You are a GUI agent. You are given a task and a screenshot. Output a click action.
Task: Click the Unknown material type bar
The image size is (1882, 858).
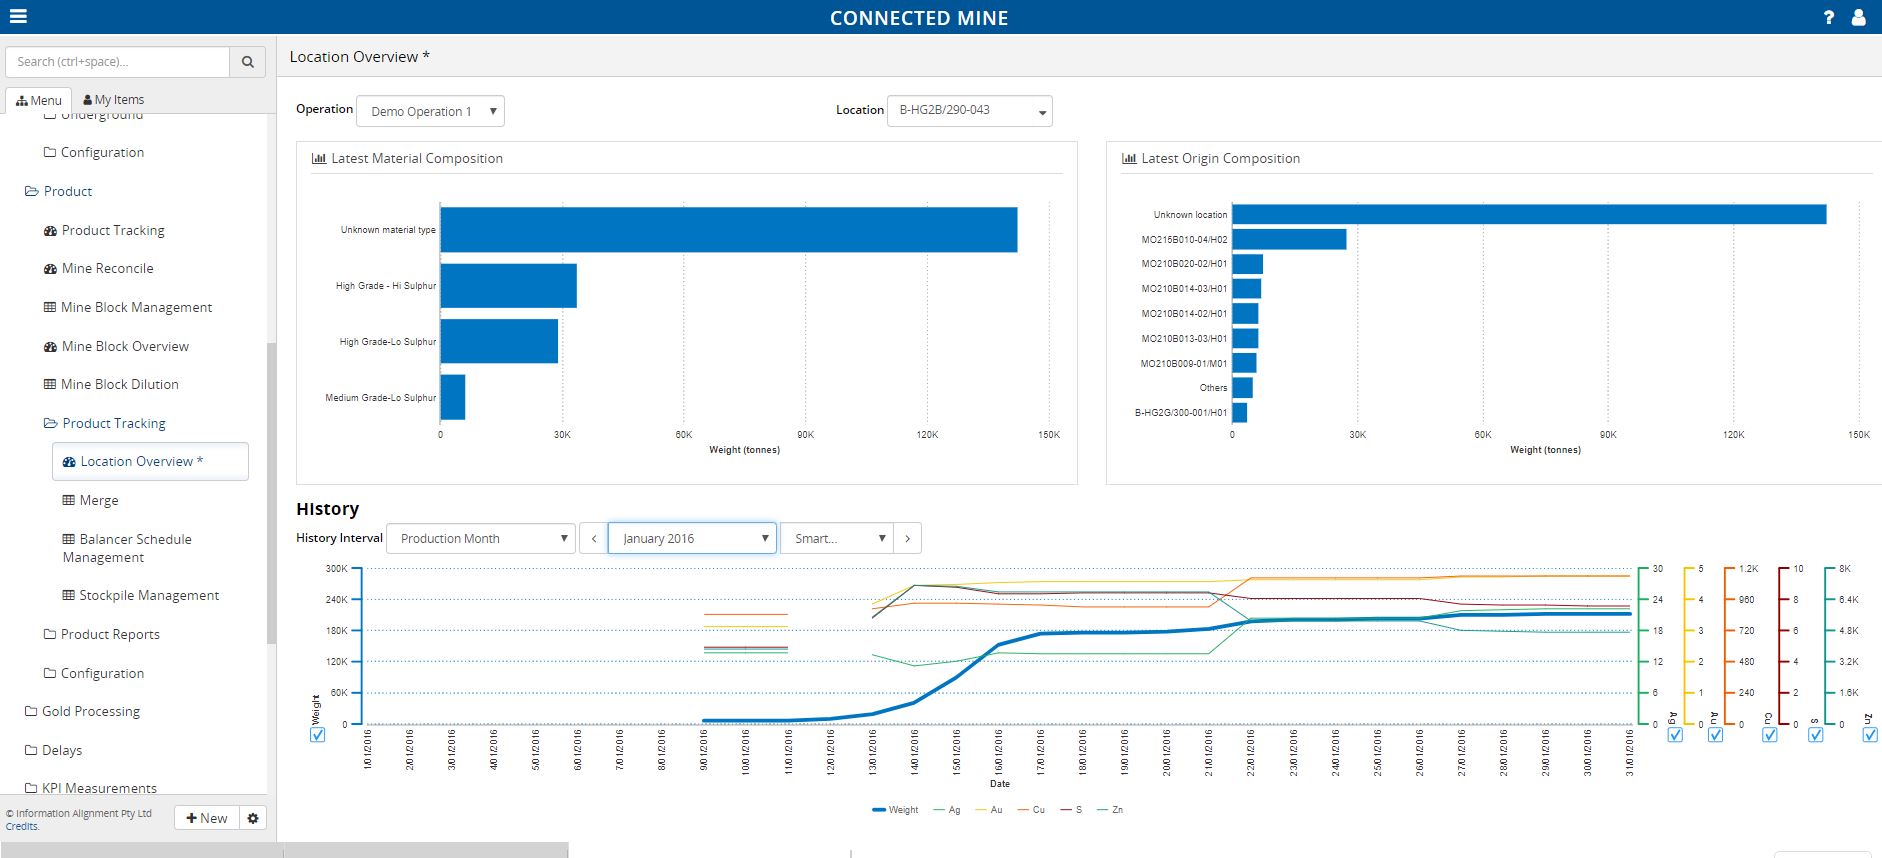point(729,230)
